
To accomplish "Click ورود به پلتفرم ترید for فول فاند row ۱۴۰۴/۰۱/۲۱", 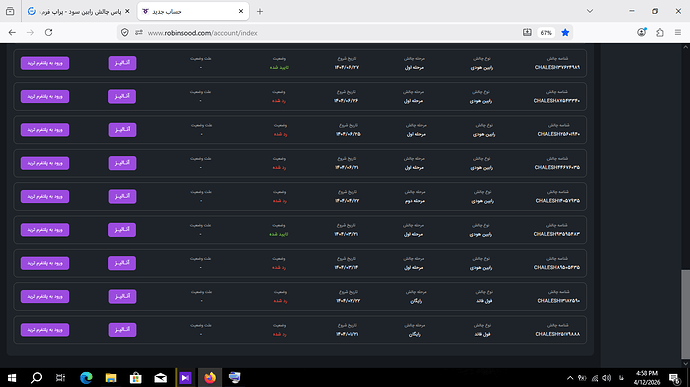I will tap(45, 330).
